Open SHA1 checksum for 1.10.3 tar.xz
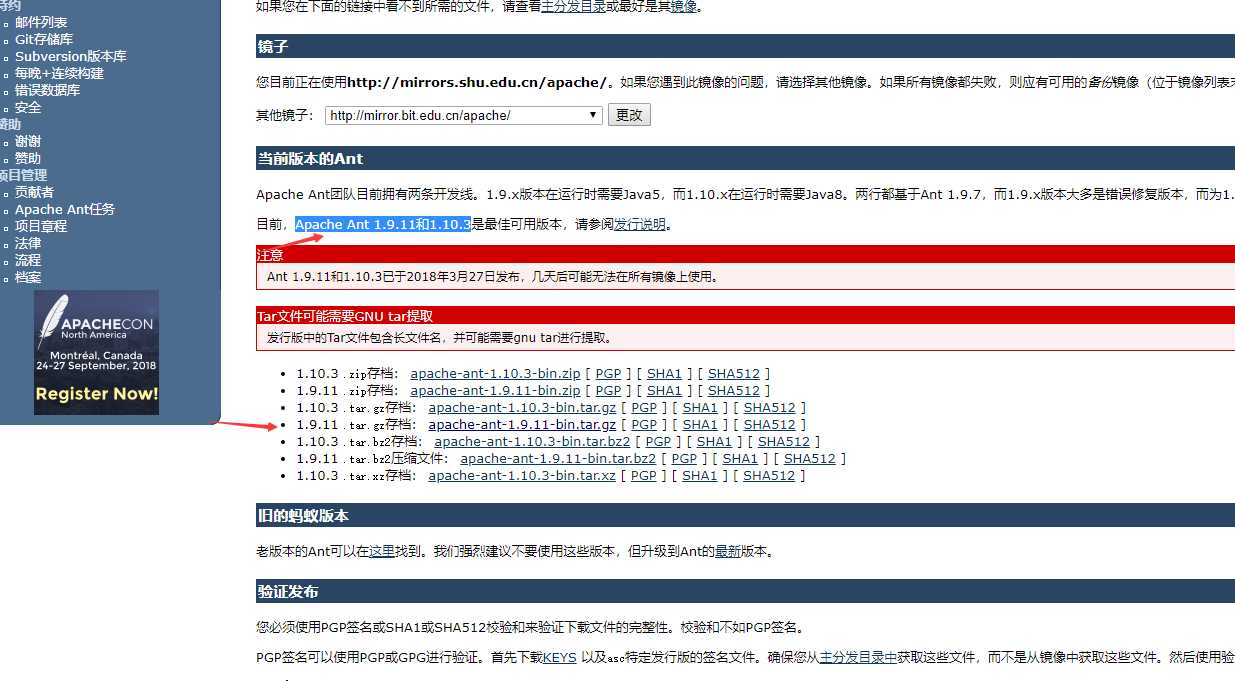The height and width of the screenshot is (681, 1235). pos(700,476)
